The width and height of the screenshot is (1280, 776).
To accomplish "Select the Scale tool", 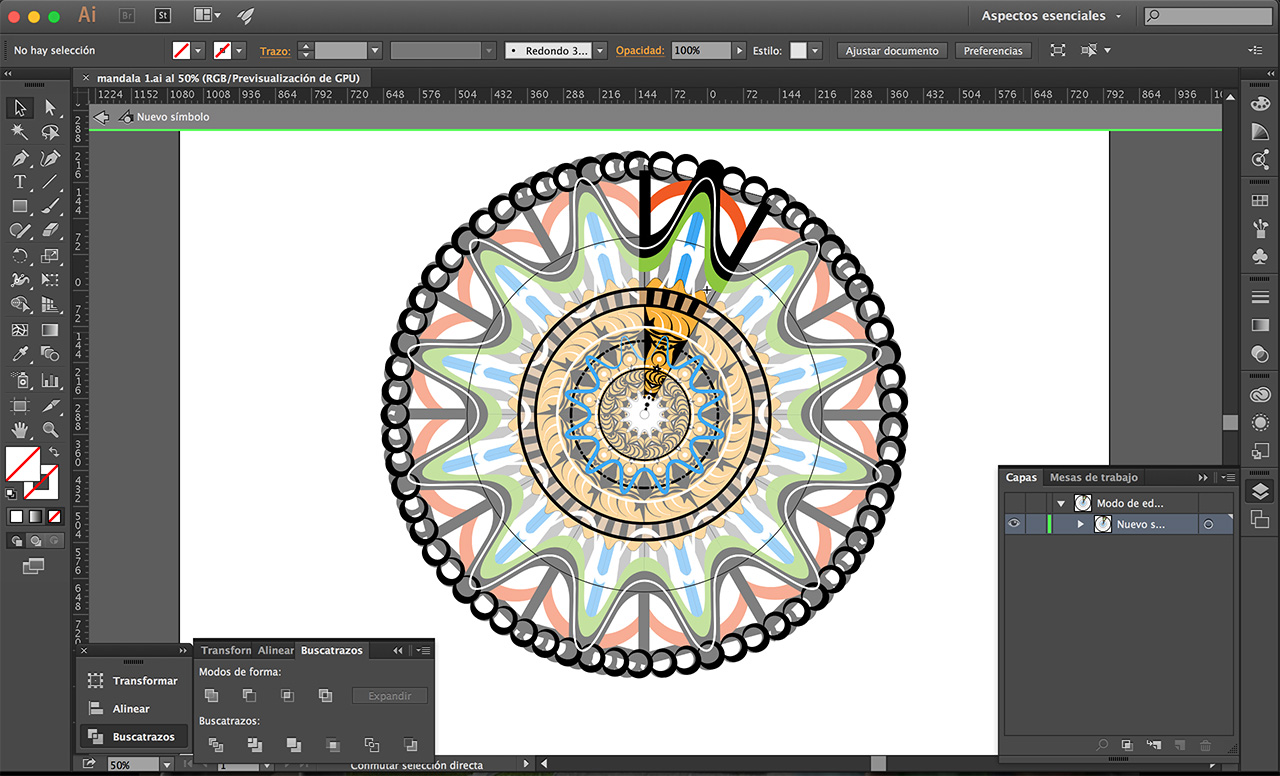I will (50, 256).
